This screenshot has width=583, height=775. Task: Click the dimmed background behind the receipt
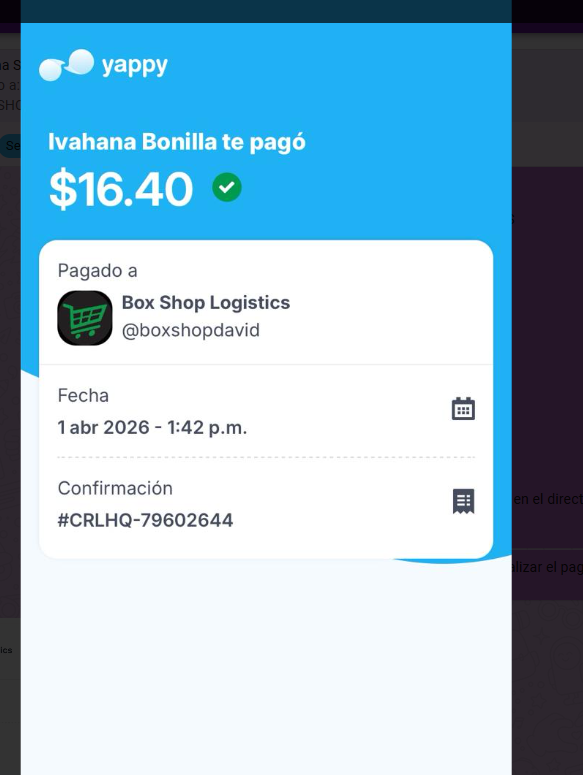[547, 346]
